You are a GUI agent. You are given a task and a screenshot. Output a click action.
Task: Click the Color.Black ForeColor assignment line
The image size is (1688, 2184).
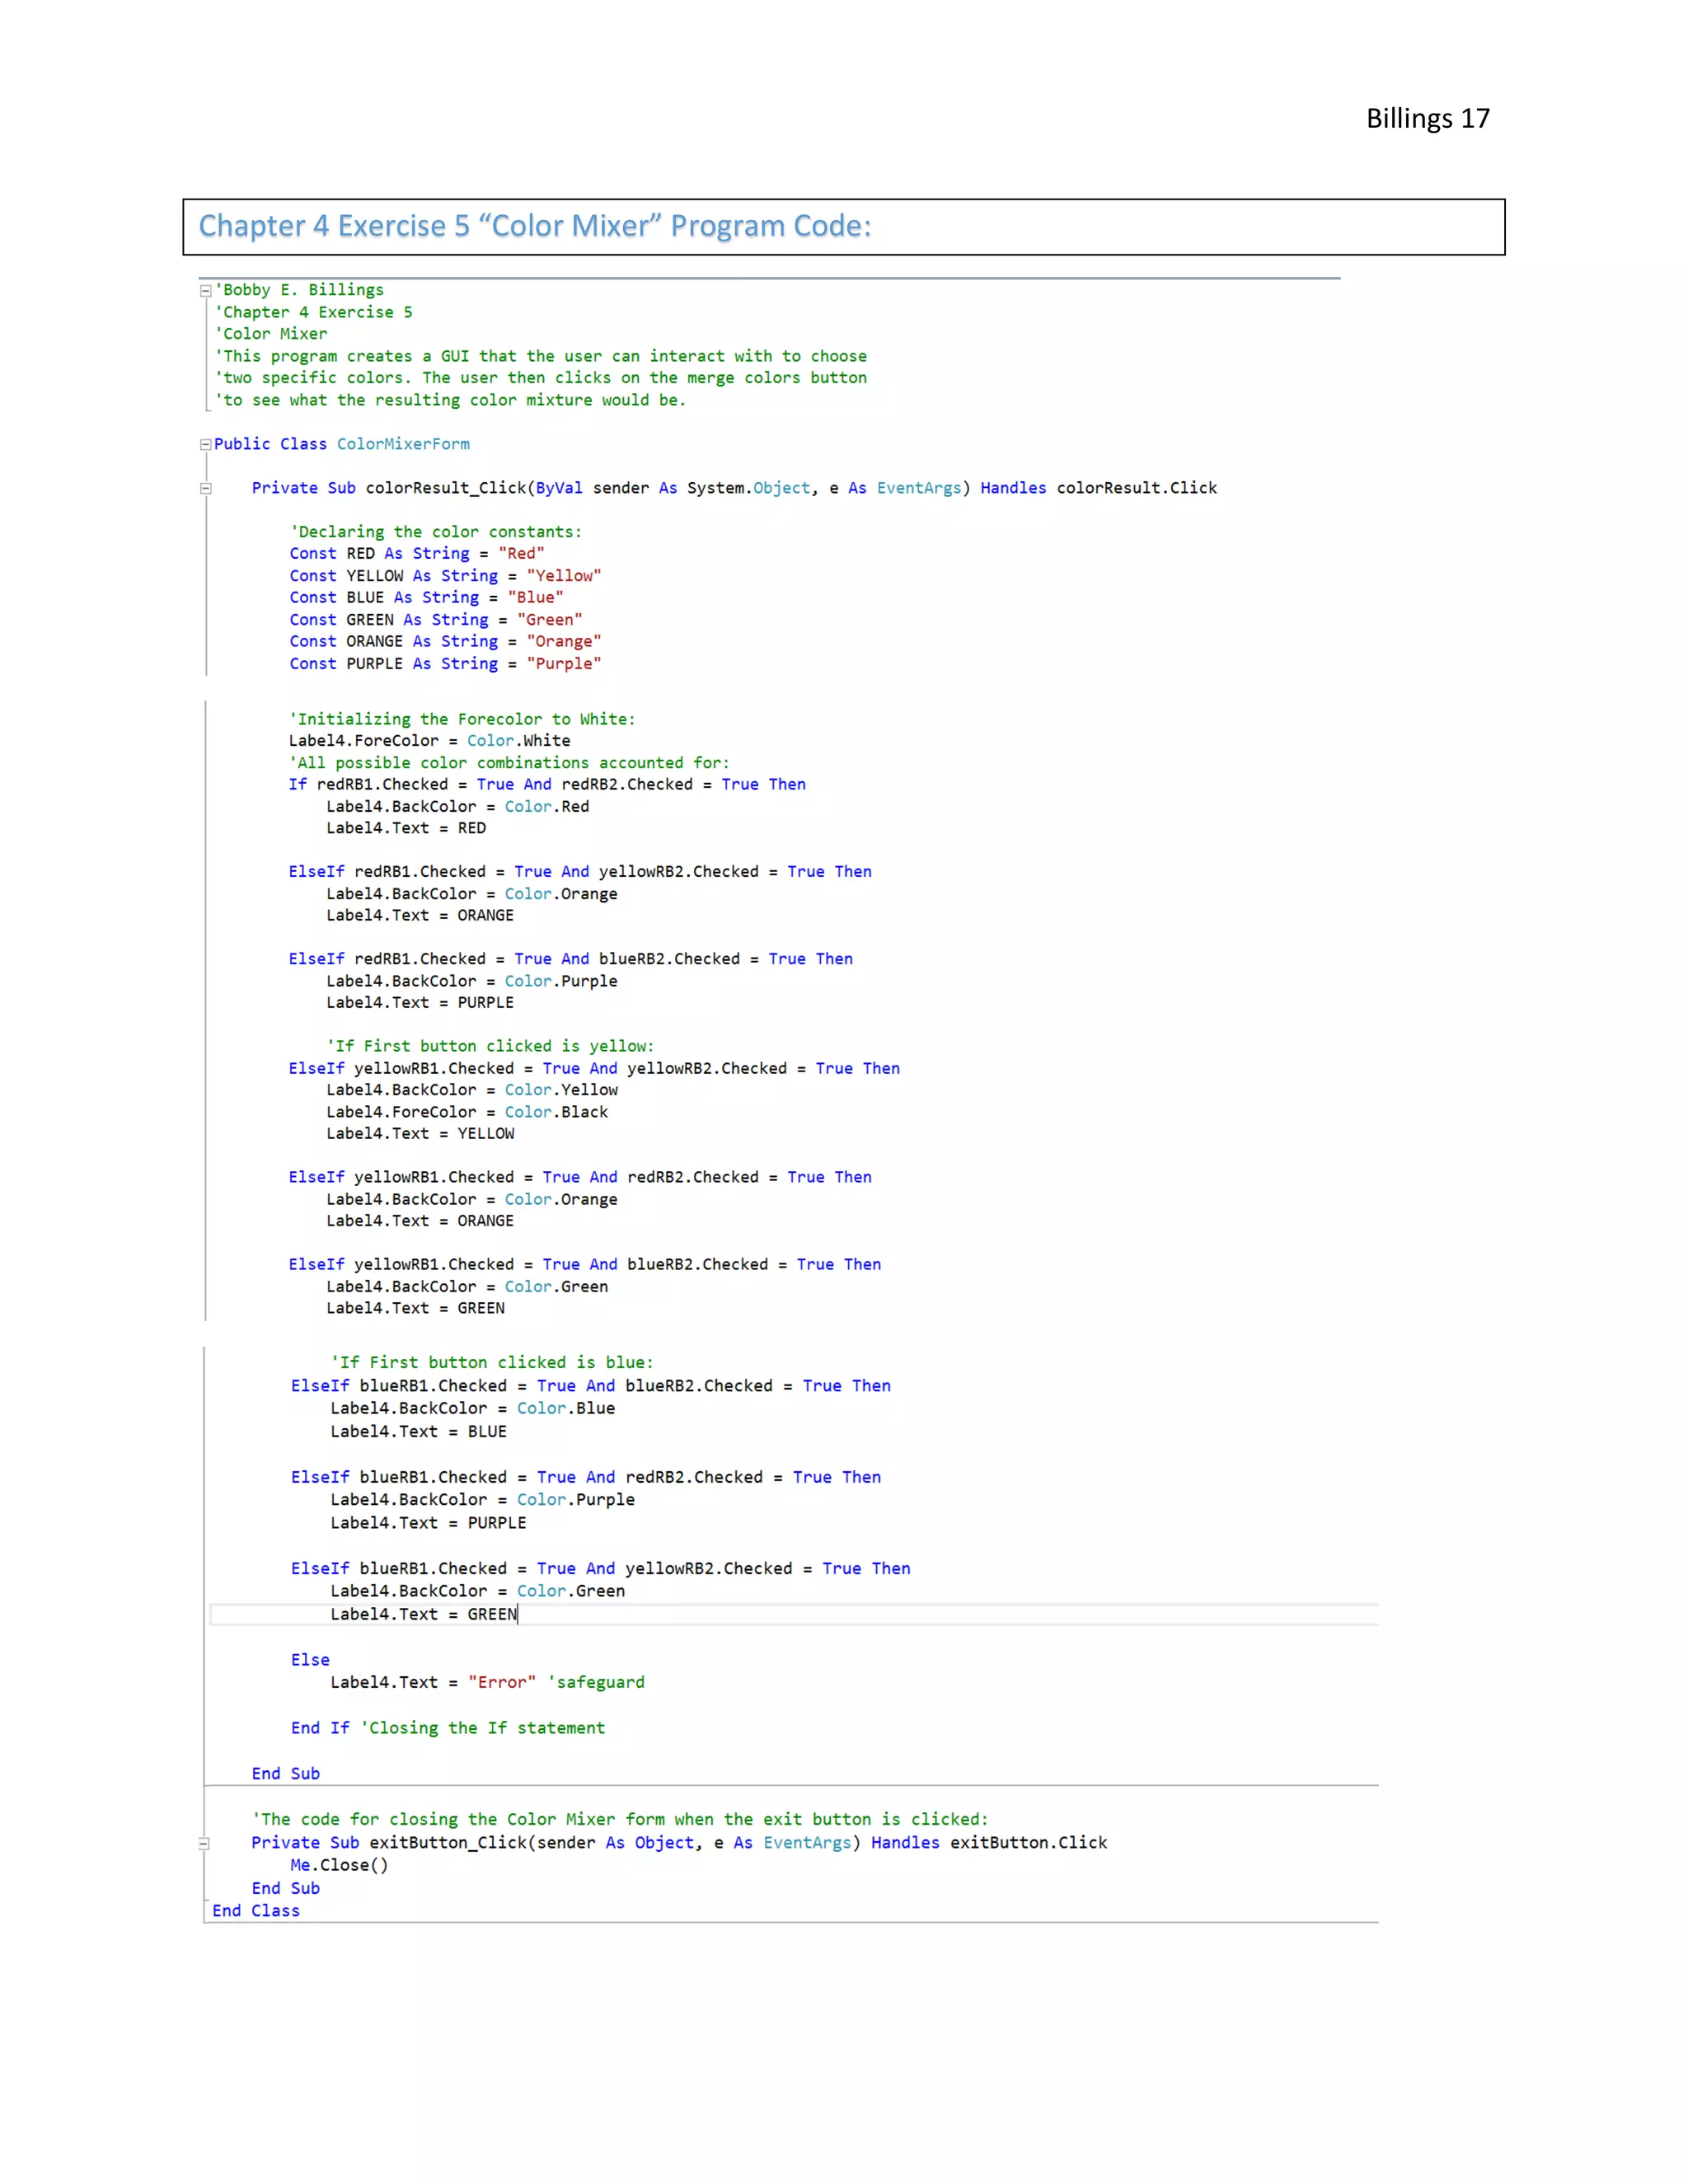click(466, 1112)
